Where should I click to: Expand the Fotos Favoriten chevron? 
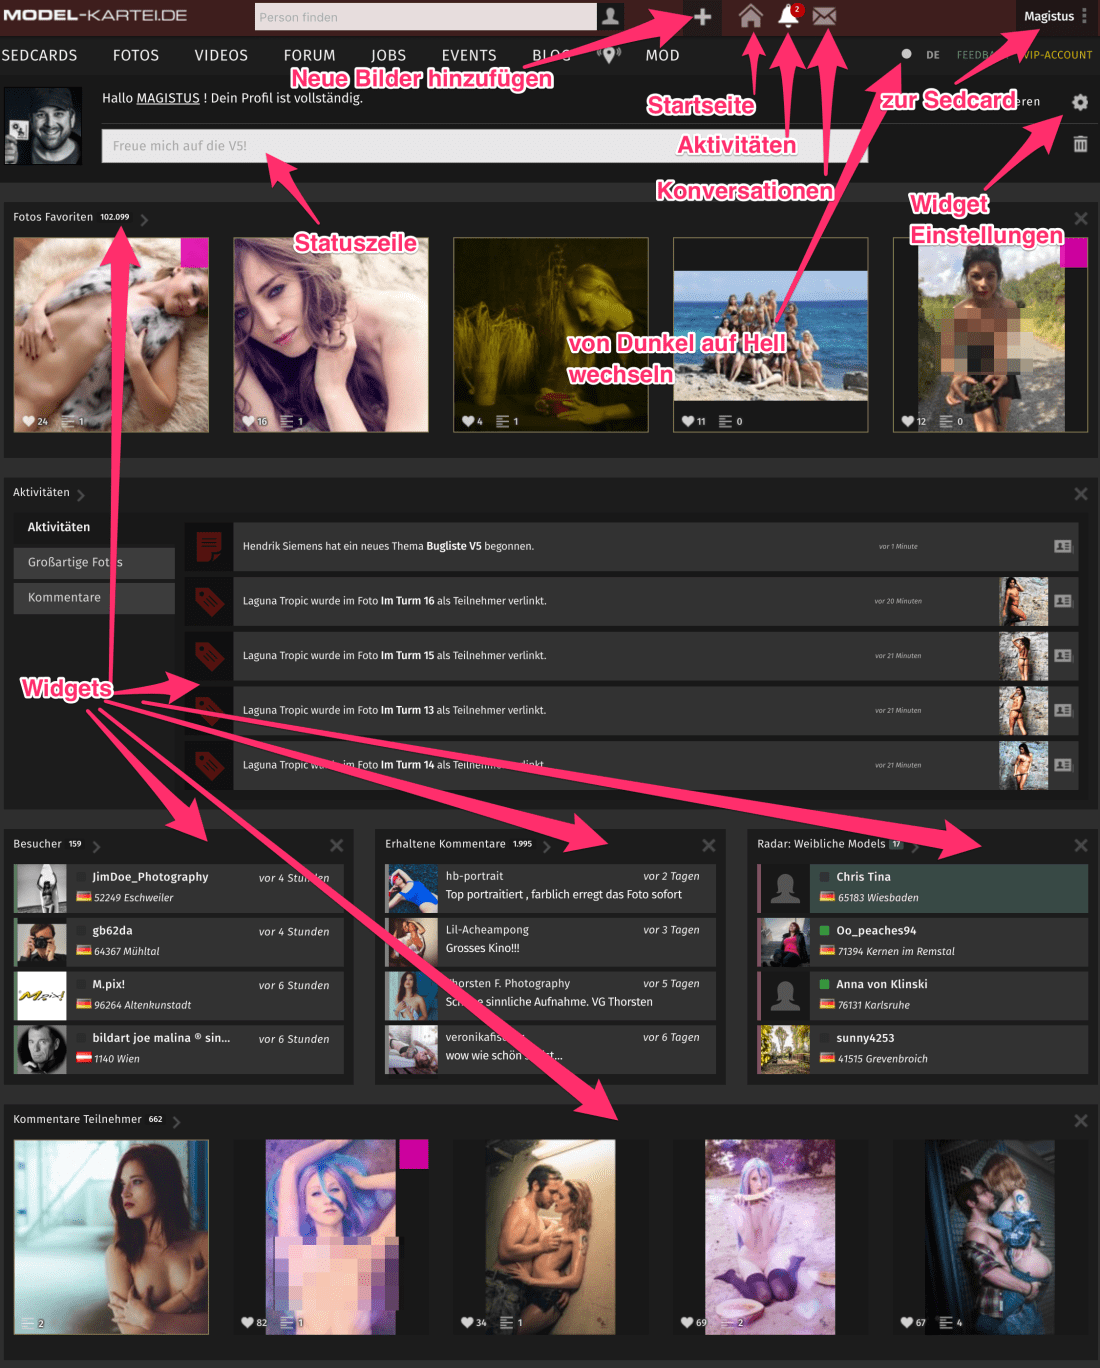(144, 219)
